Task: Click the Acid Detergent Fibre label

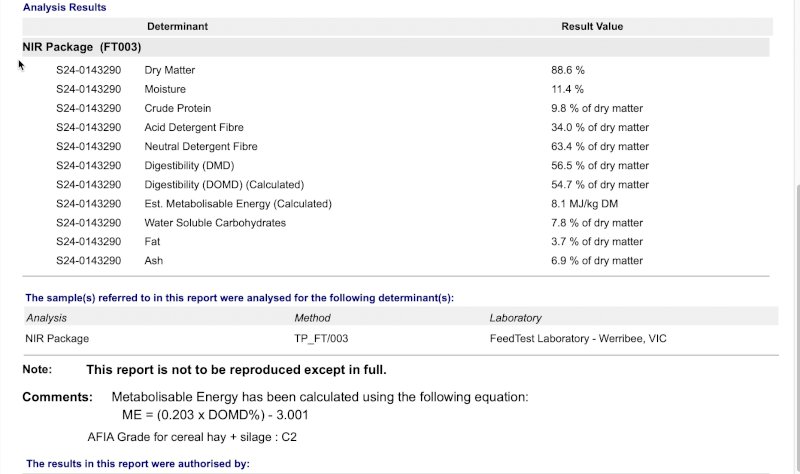Action: tap(194, 128)
